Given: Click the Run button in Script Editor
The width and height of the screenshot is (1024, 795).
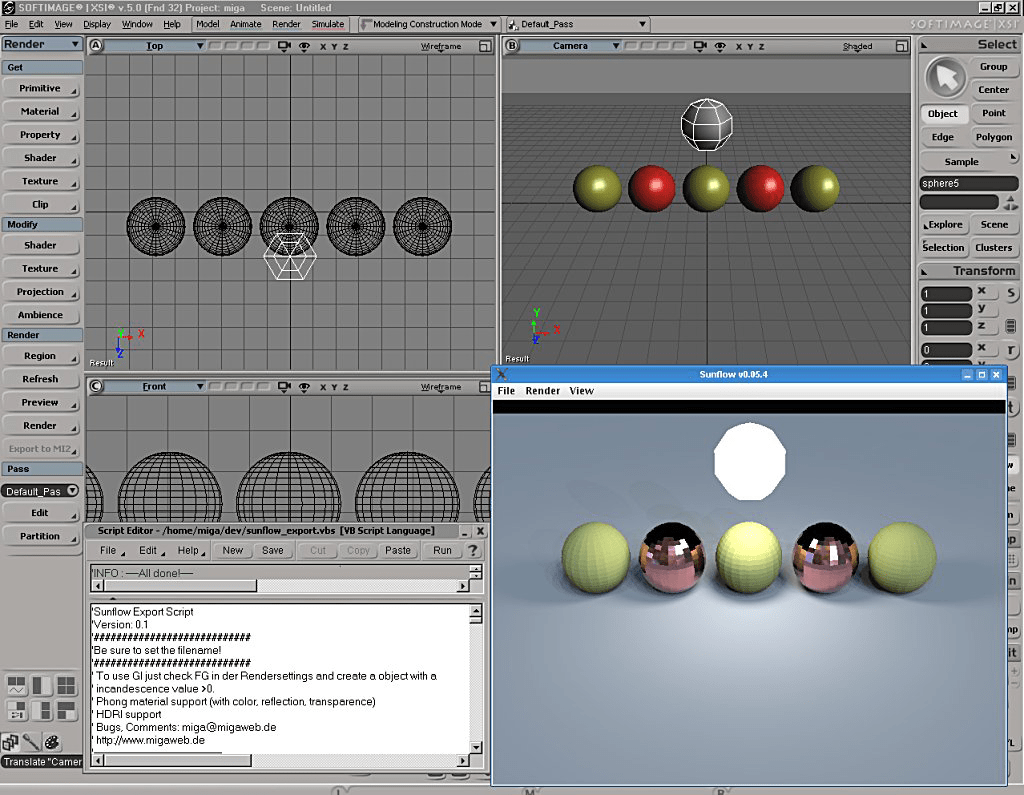Looking at the screenshot, I should [x=442, y=551].
